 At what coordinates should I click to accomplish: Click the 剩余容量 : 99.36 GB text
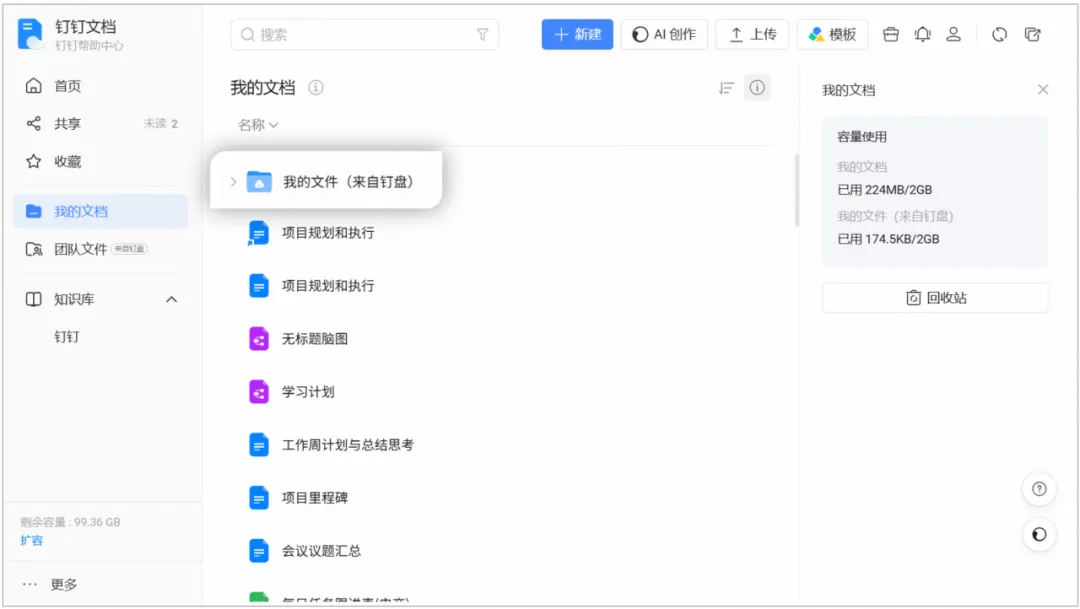tap(70, 522)
